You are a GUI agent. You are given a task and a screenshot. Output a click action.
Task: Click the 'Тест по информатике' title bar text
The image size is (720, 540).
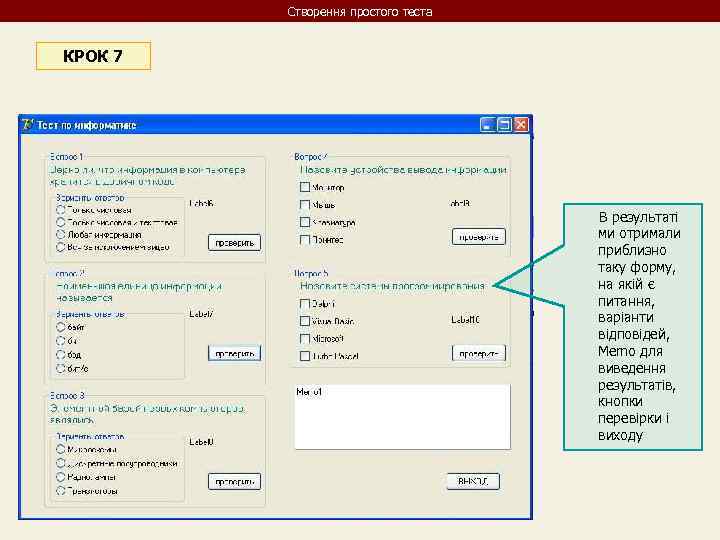point(87,125)
